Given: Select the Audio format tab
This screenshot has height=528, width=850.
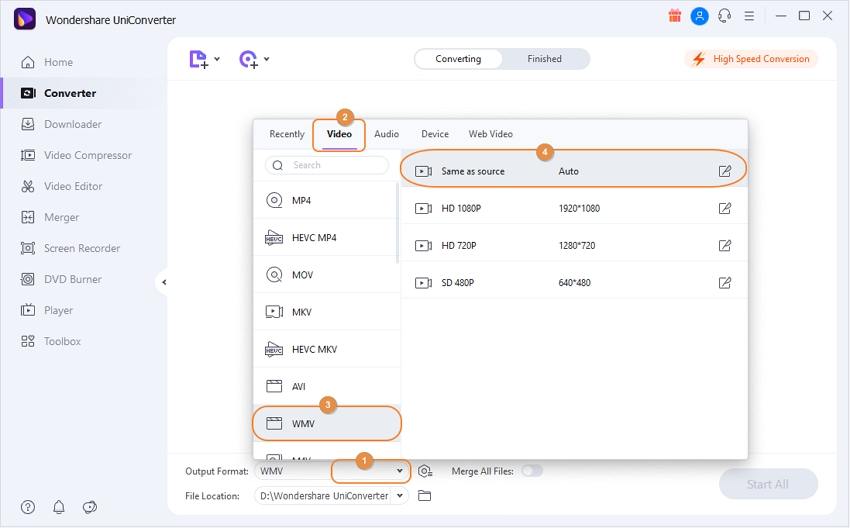Looking at the screenshot, I should 387,134.
